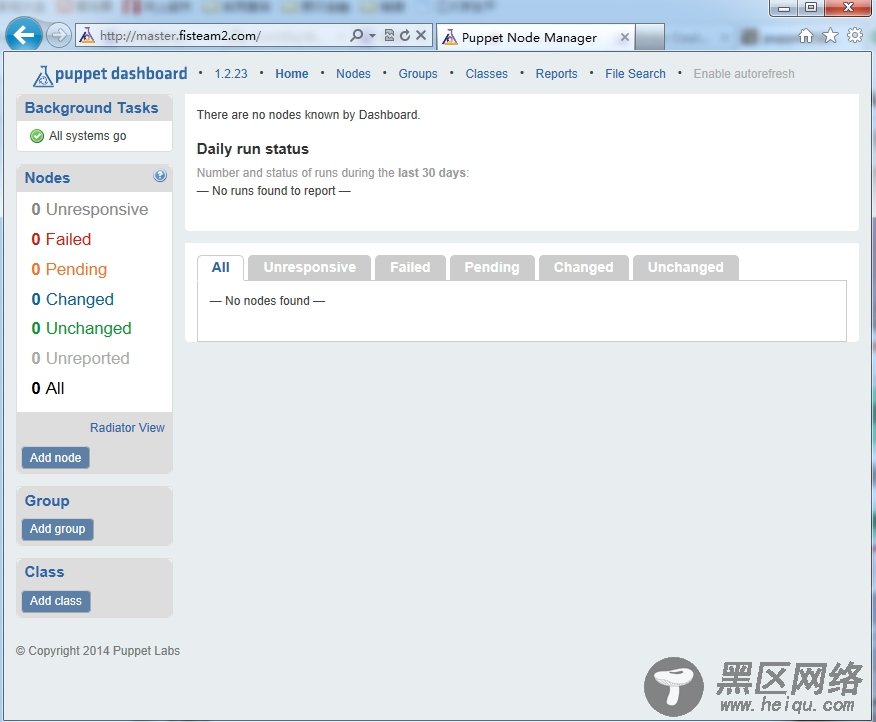Image resolution: width=876 pixels, height=722 pixels.
Task: Click the search magnifier icon in address bar
Action: coord(356,35)
